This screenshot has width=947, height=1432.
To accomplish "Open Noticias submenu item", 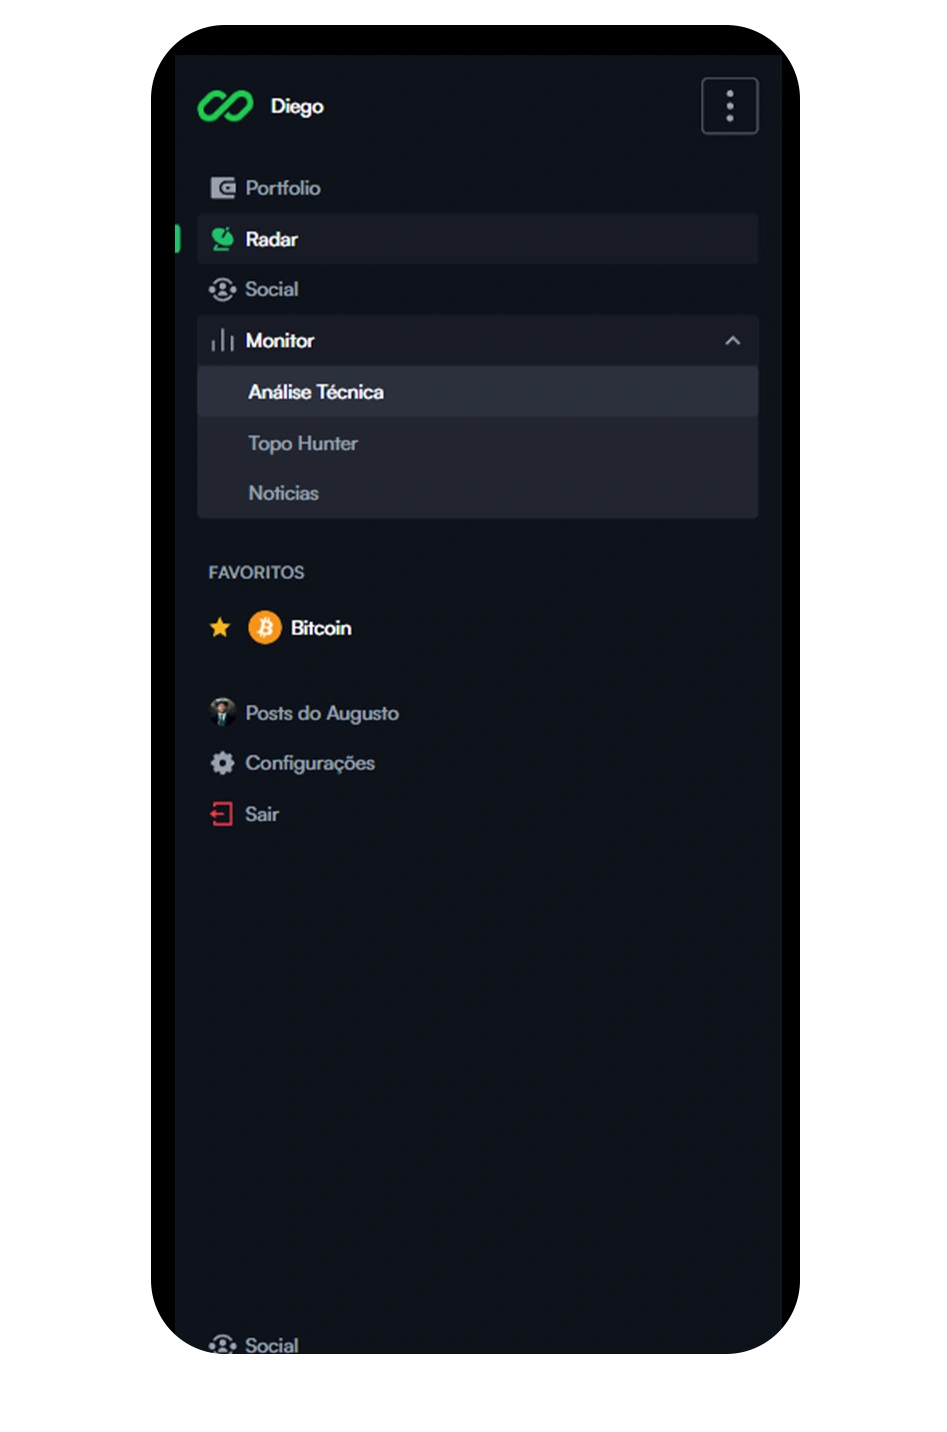I will 478,493.
